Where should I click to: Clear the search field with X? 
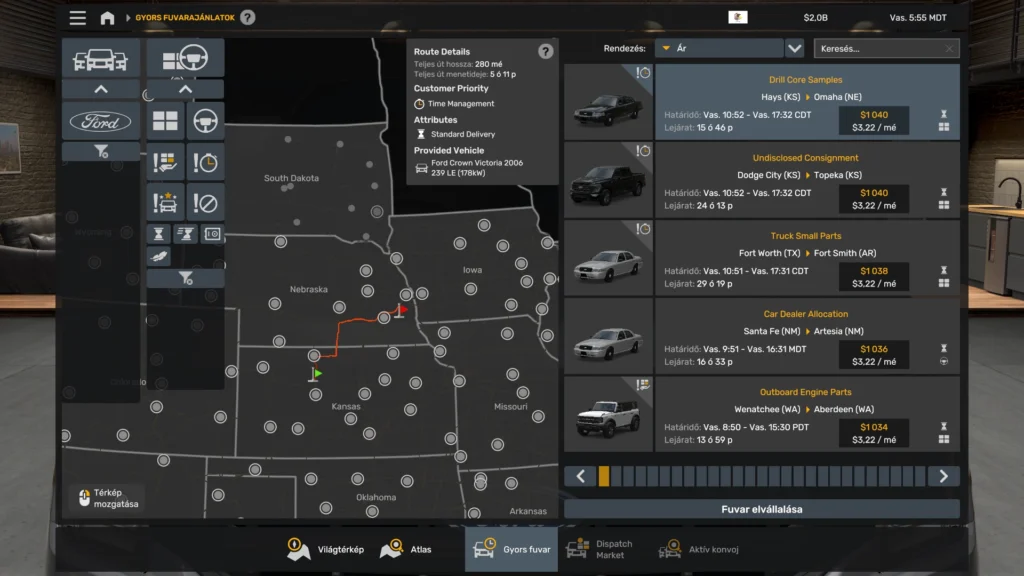click(x=950, y=48)
